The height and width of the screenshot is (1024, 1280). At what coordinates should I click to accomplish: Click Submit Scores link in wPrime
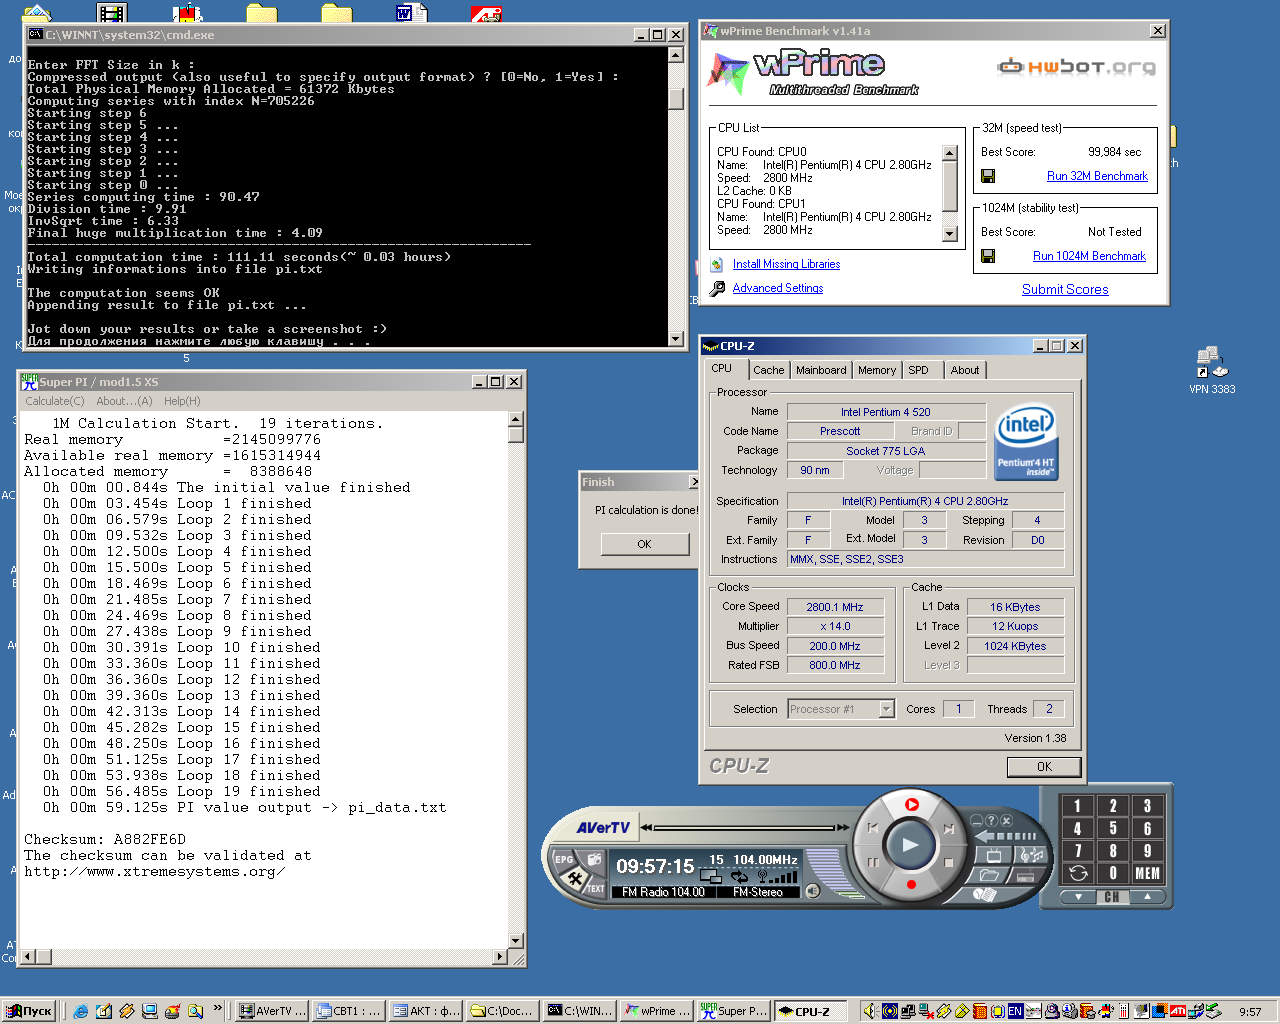1065,289
